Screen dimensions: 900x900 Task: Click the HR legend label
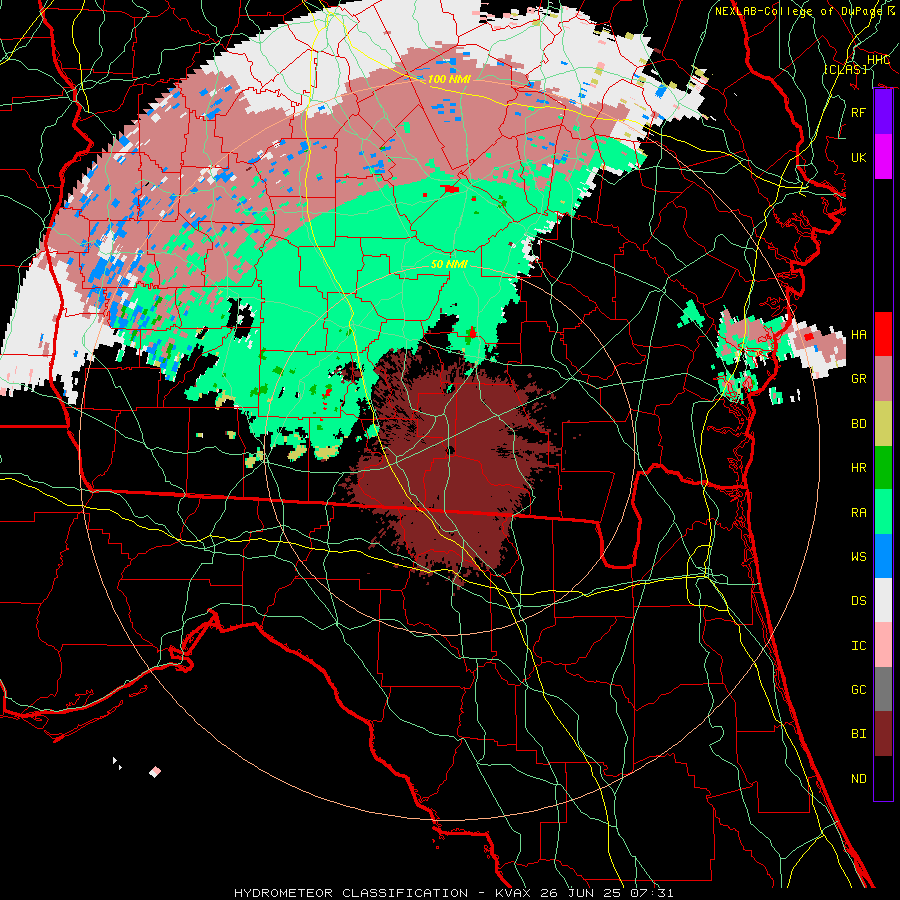[858, 468]
